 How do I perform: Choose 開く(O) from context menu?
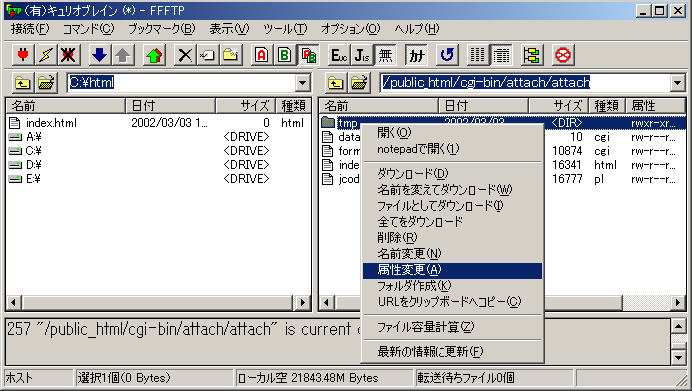coord(452,132)
